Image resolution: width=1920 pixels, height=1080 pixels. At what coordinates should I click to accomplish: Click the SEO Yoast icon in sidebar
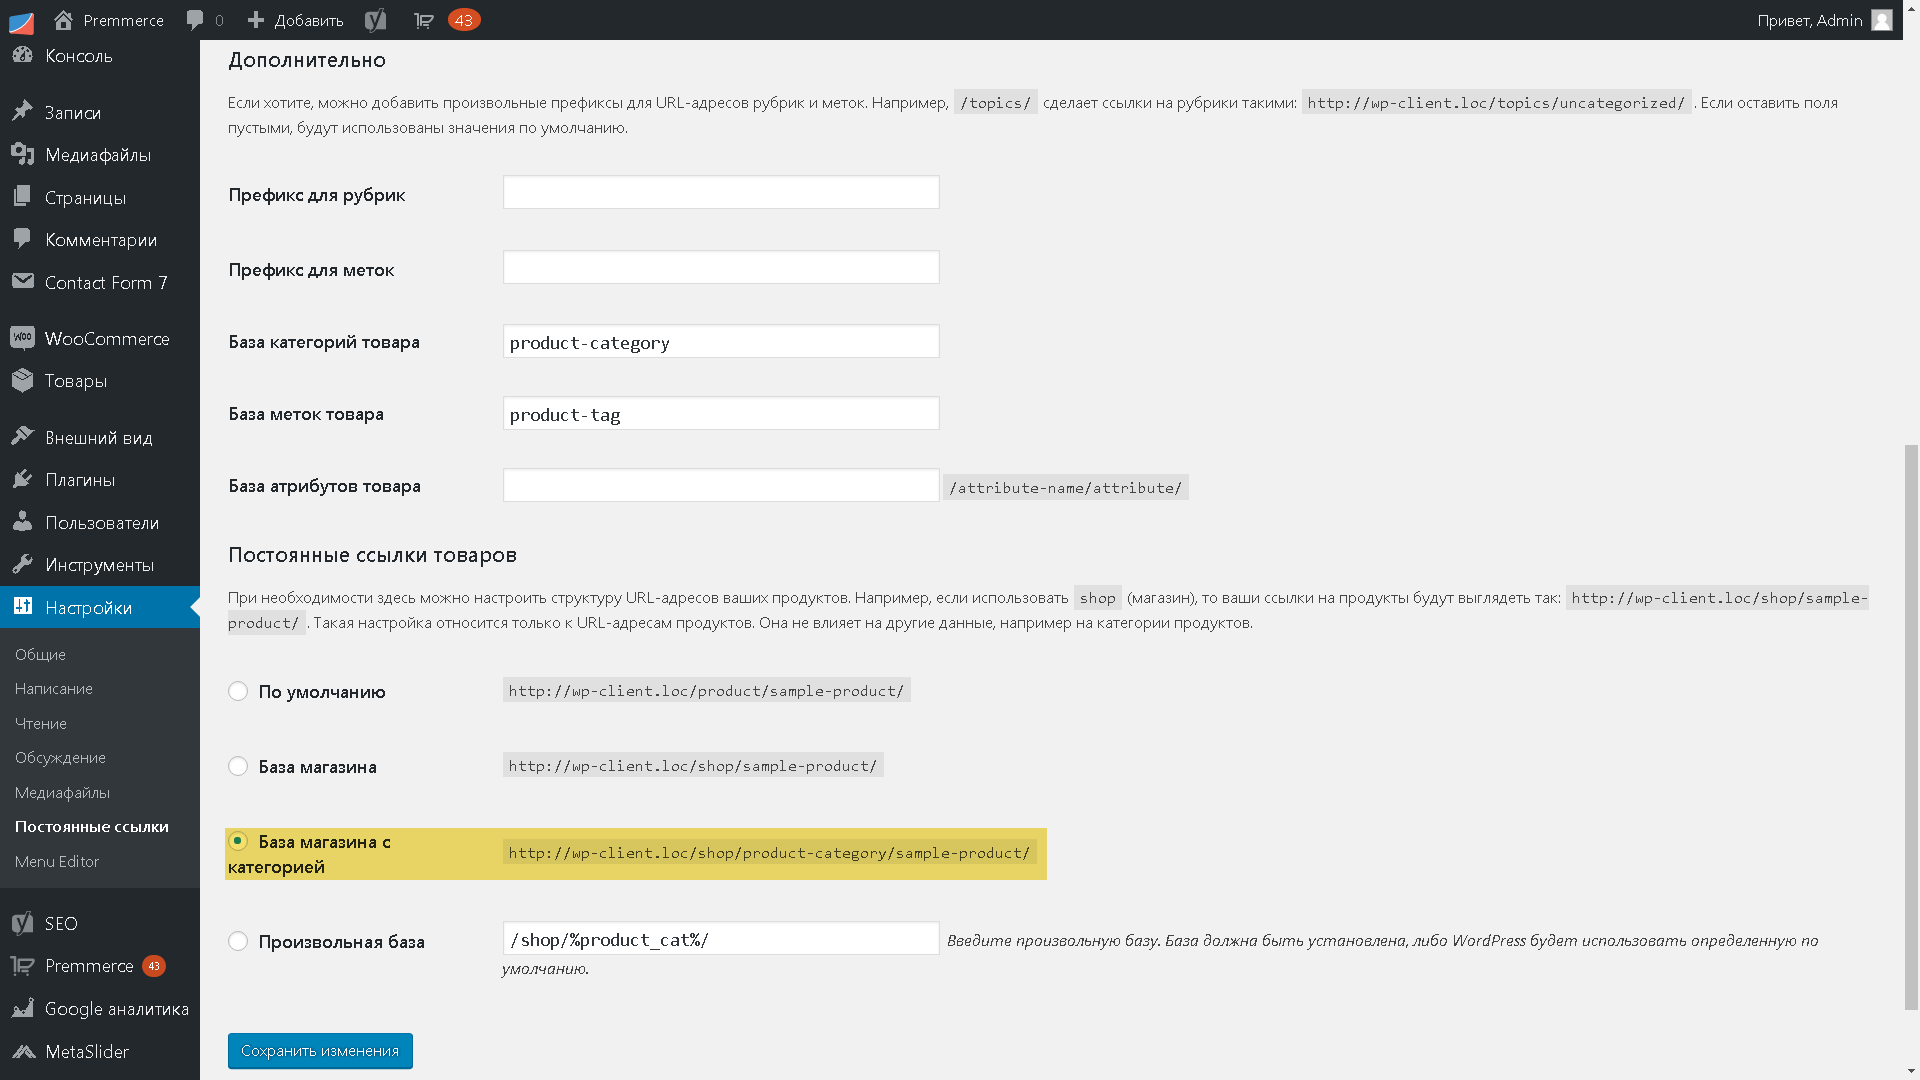(x=22, y=923)
